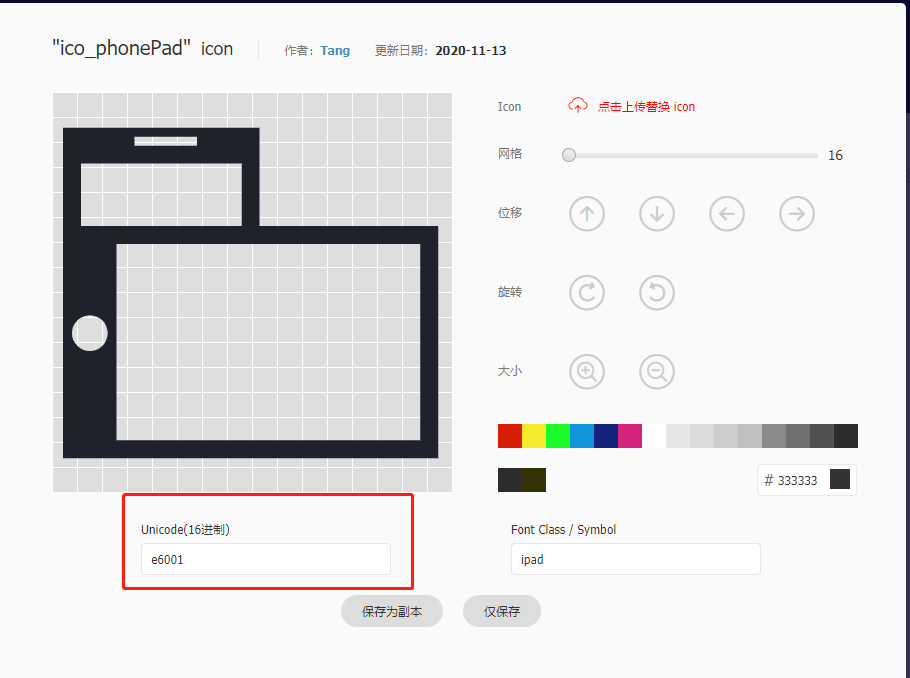The height and width of the screenshot is (678, 910).
Task: Enlarge the icon with the zoom-in control
Action: 587,371
